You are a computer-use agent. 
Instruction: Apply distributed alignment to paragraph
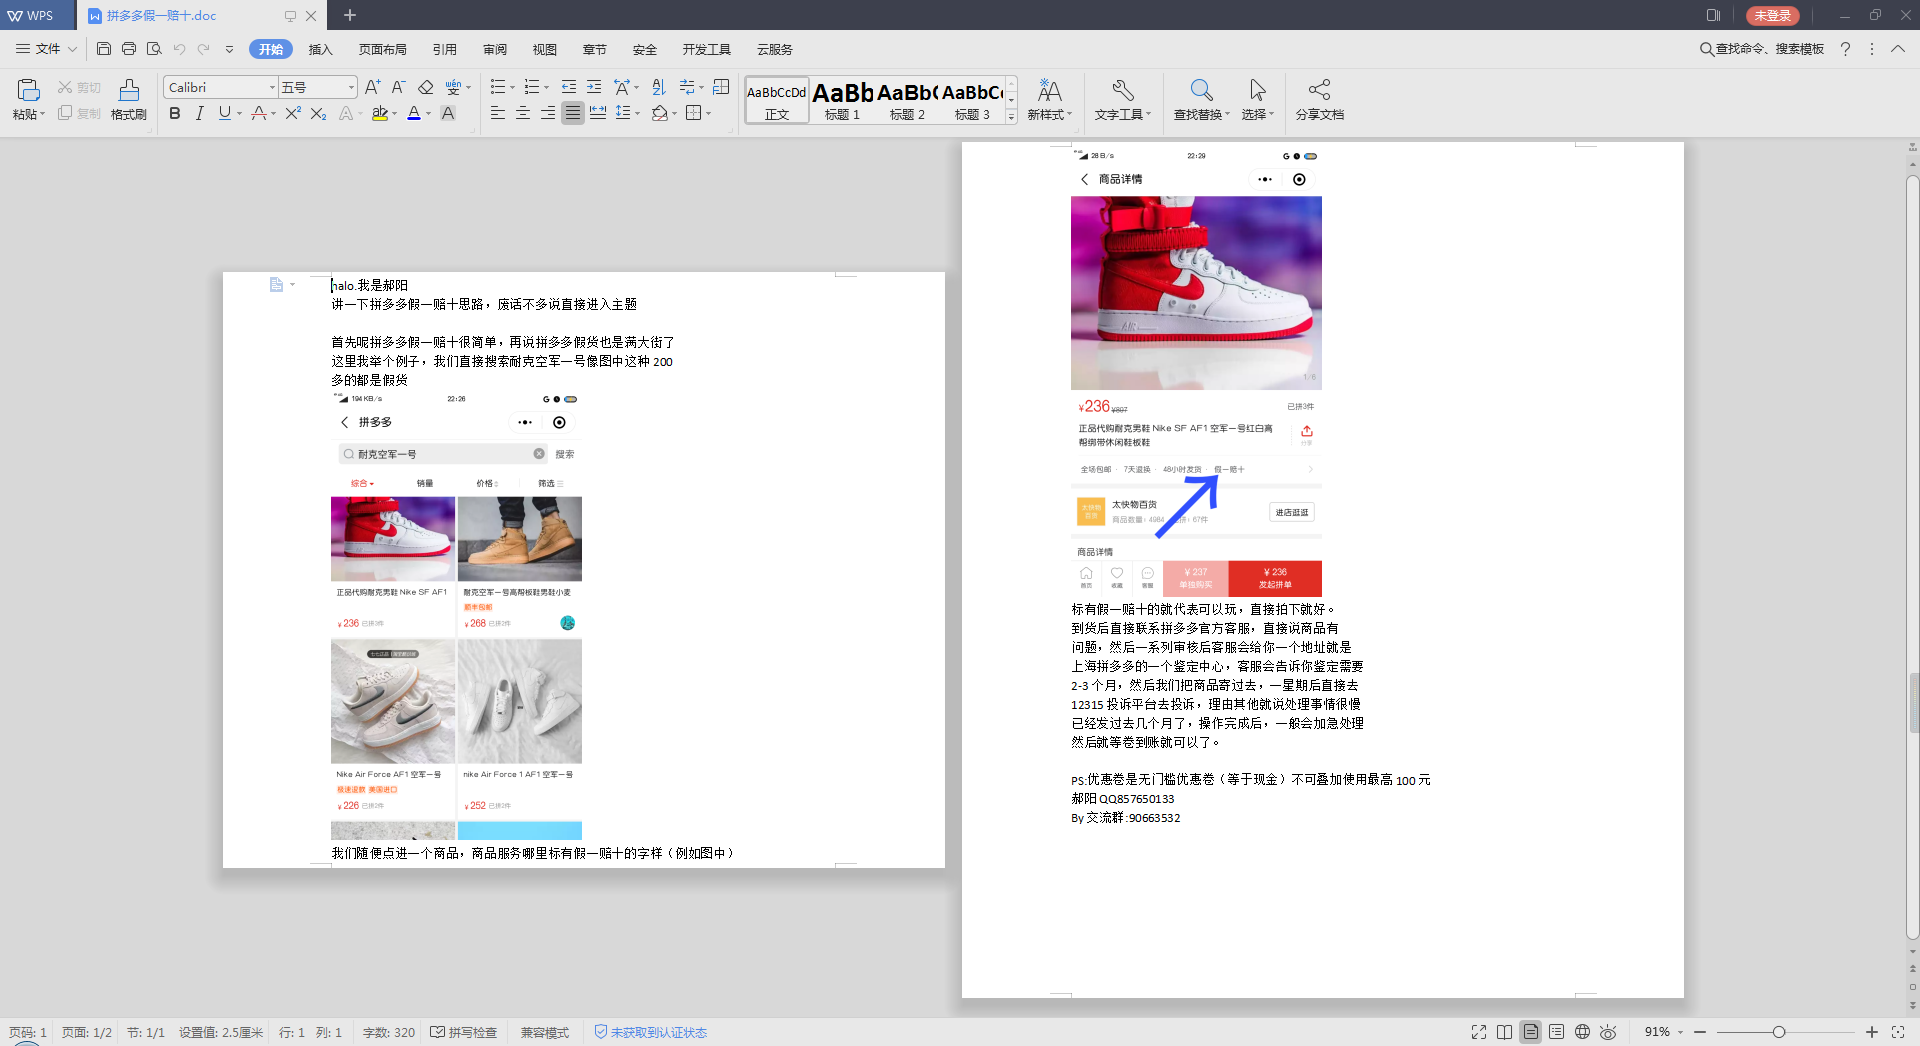click(598, 113)
